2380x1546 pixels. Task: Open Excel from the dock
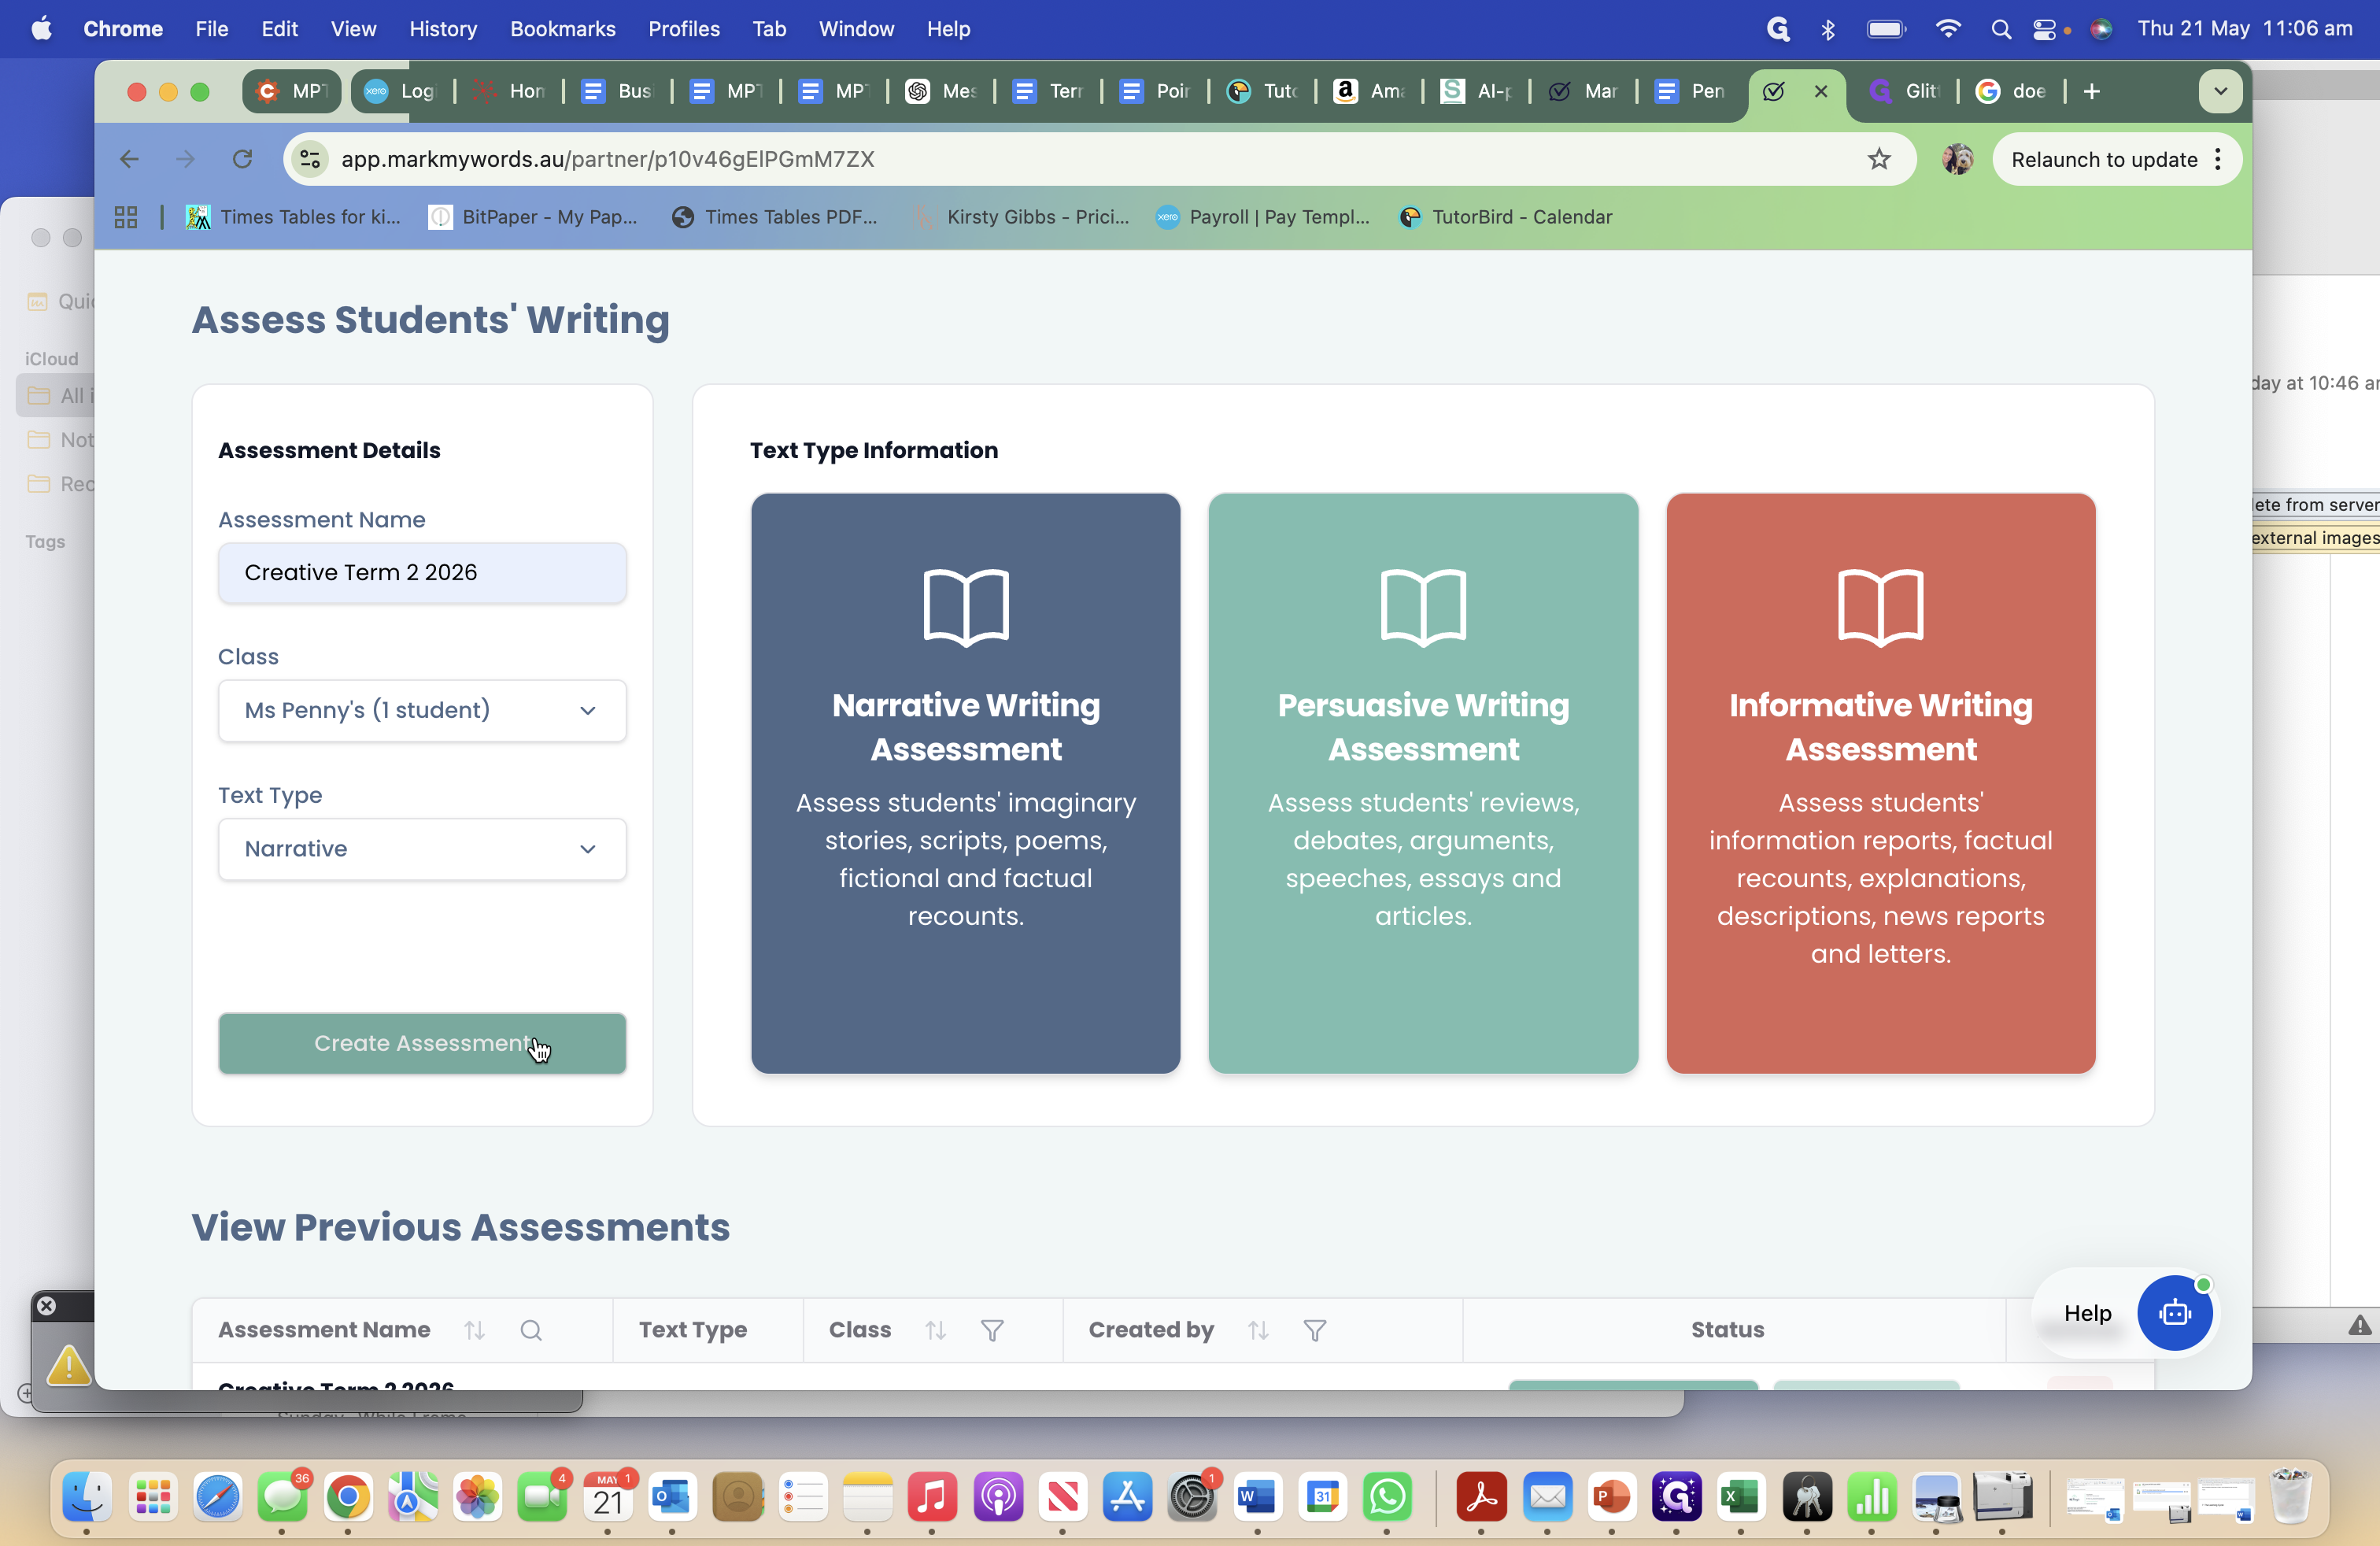tap(1740, 1497)
